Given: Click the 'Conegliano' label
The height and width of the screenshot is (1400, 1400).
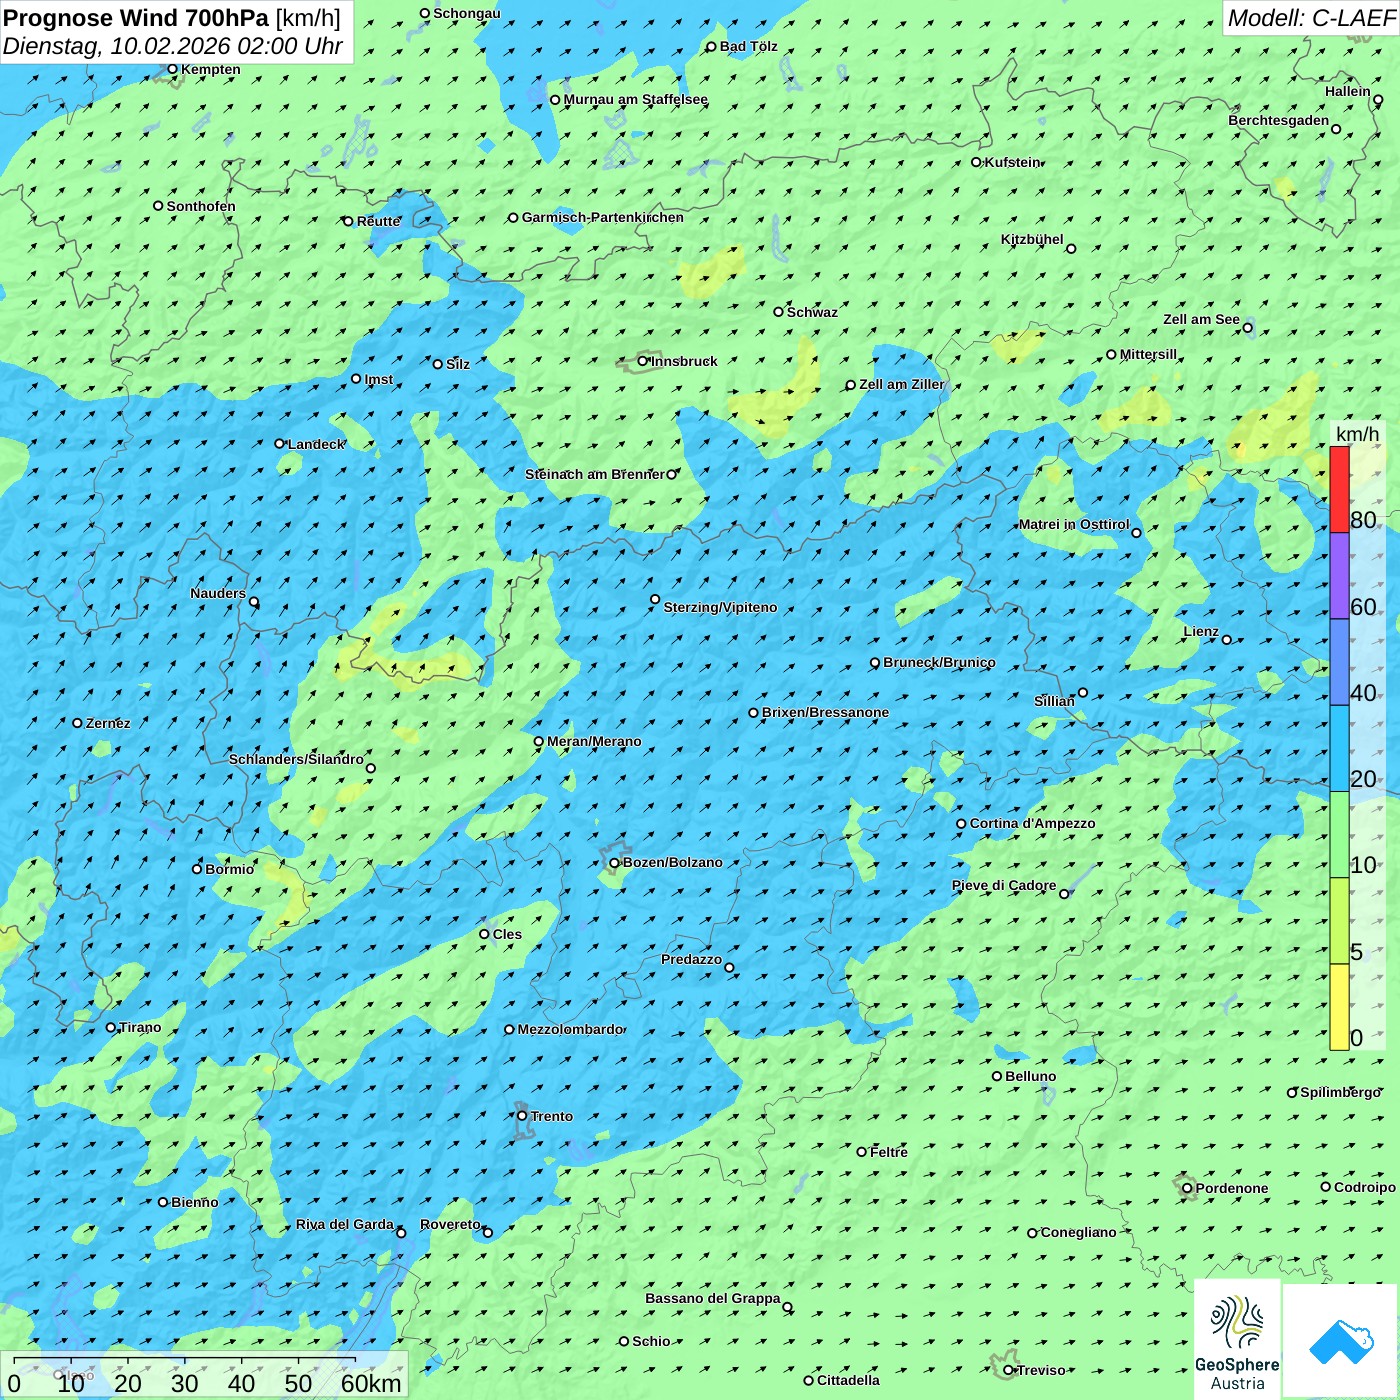Looking at the screenshot, I should tap(1078, 1232).
